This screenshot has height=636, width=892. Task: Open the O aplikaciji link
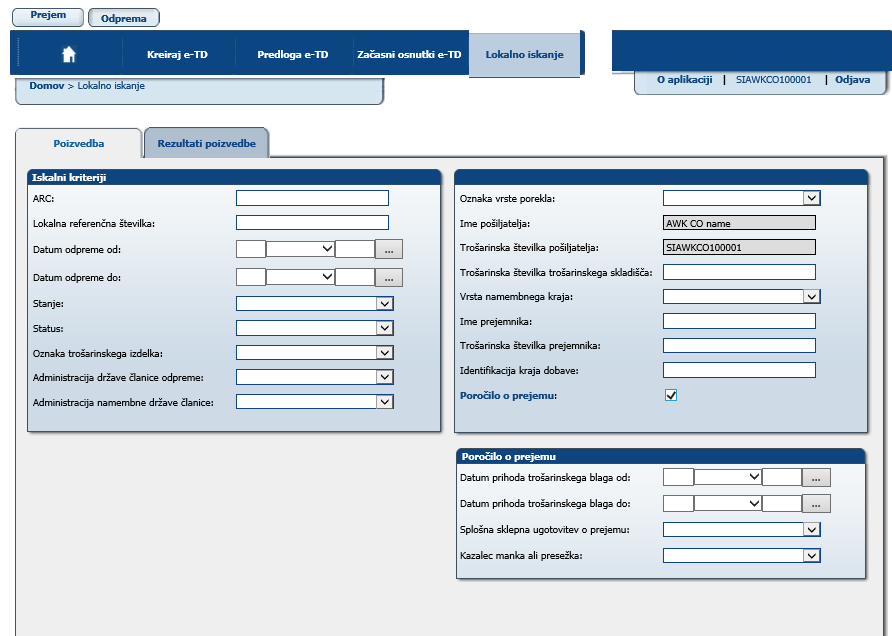coord(684,80)
